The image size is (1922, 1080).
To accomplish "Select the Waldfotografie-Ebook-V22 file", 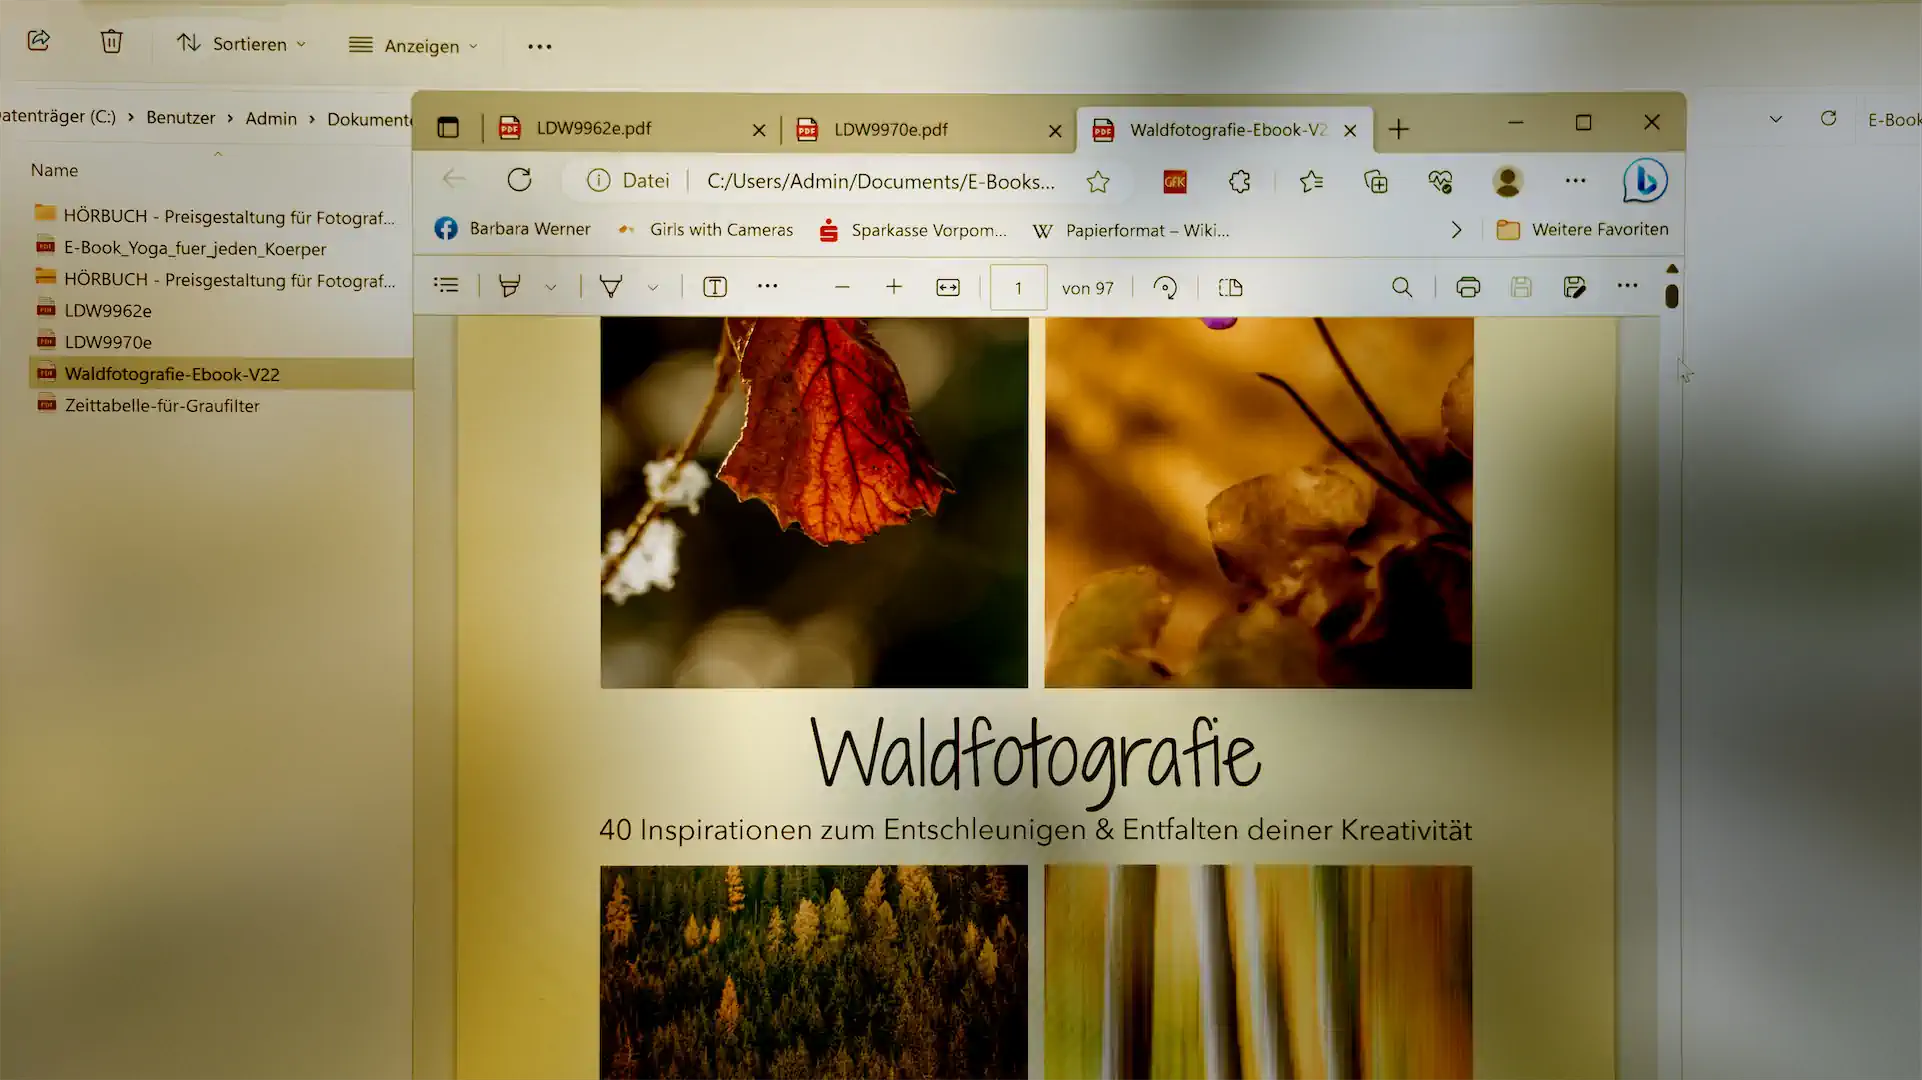I will (x=221, y=374).
